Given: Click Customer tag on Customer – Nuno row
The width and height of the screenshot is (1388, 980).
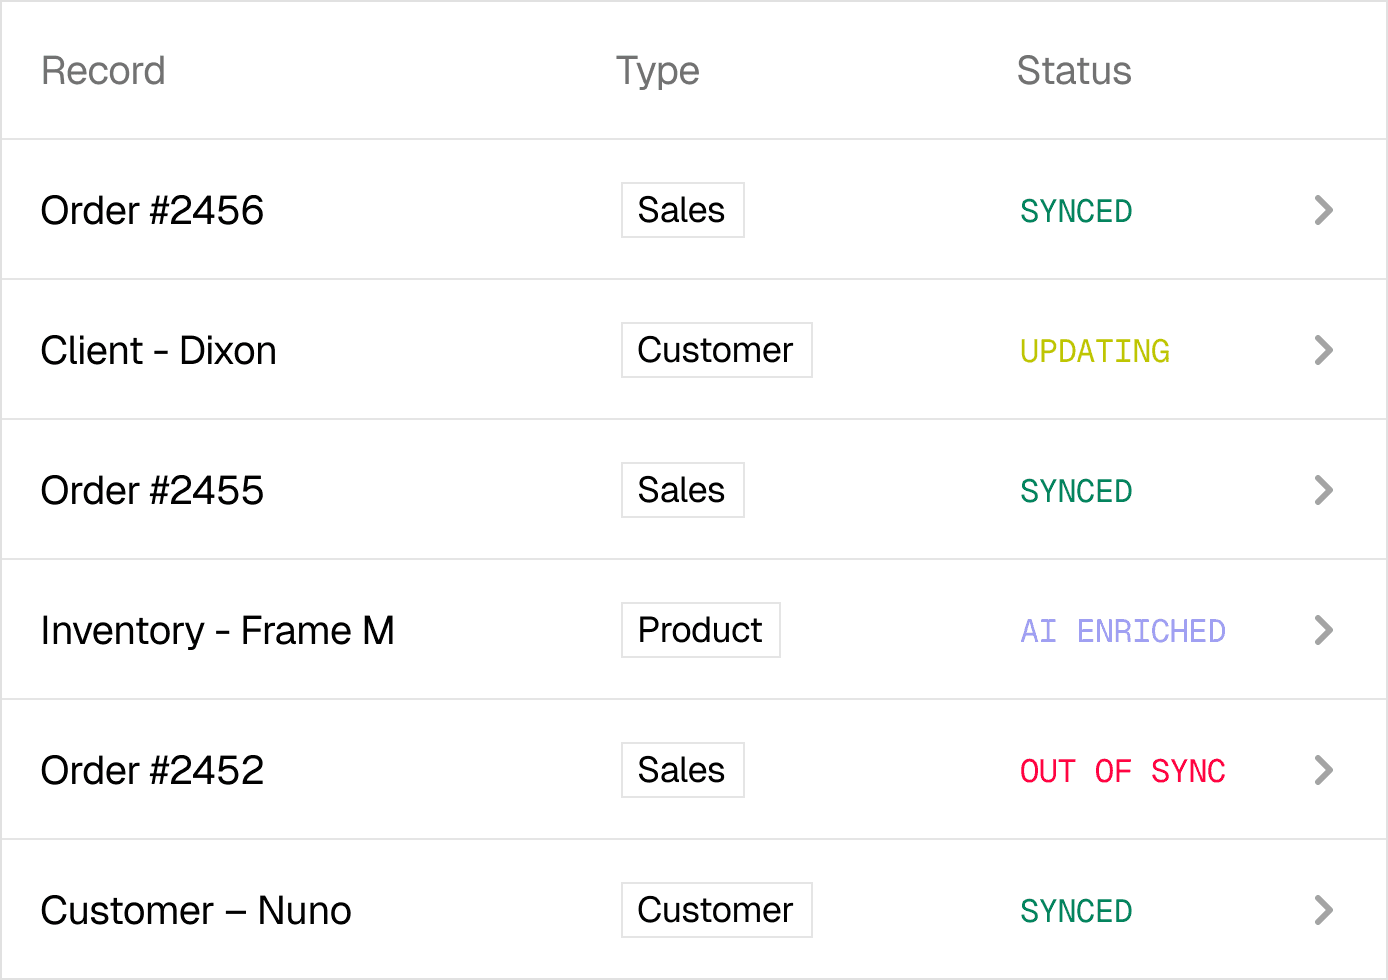Looking at the screenshot, I should (716, 910).
